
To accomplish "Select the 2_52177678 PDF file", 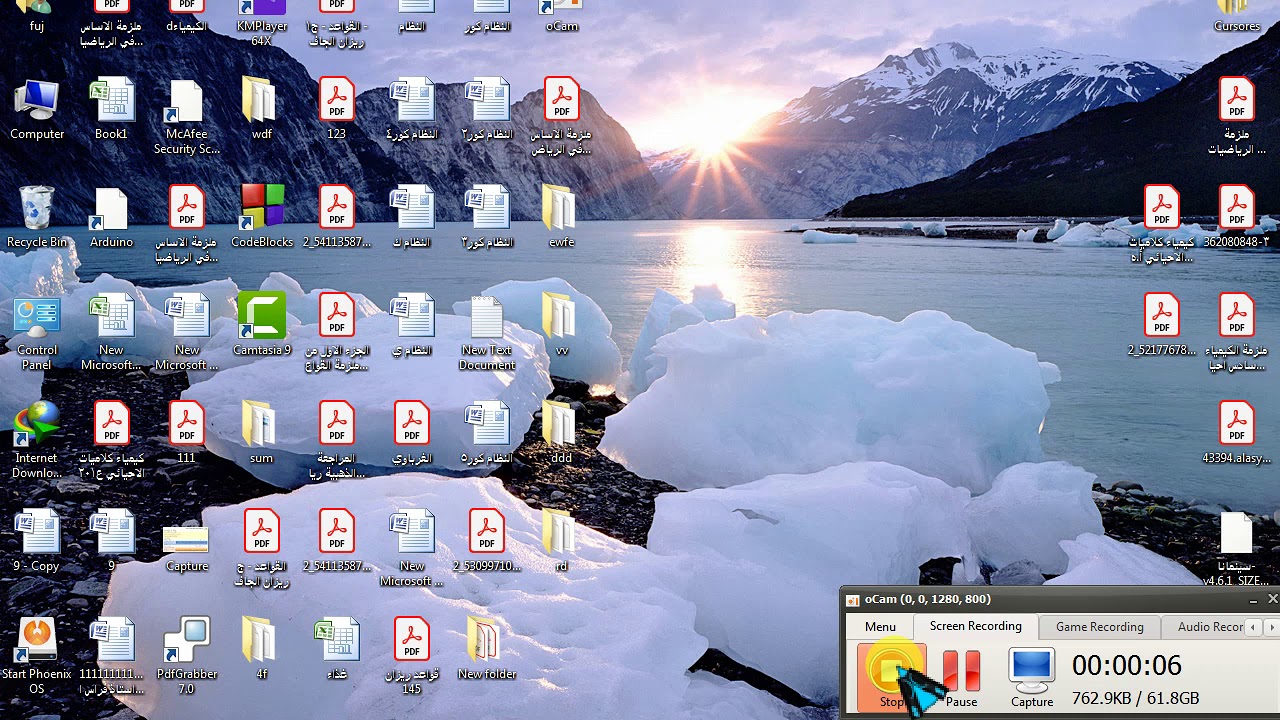I will point(1161,325).
